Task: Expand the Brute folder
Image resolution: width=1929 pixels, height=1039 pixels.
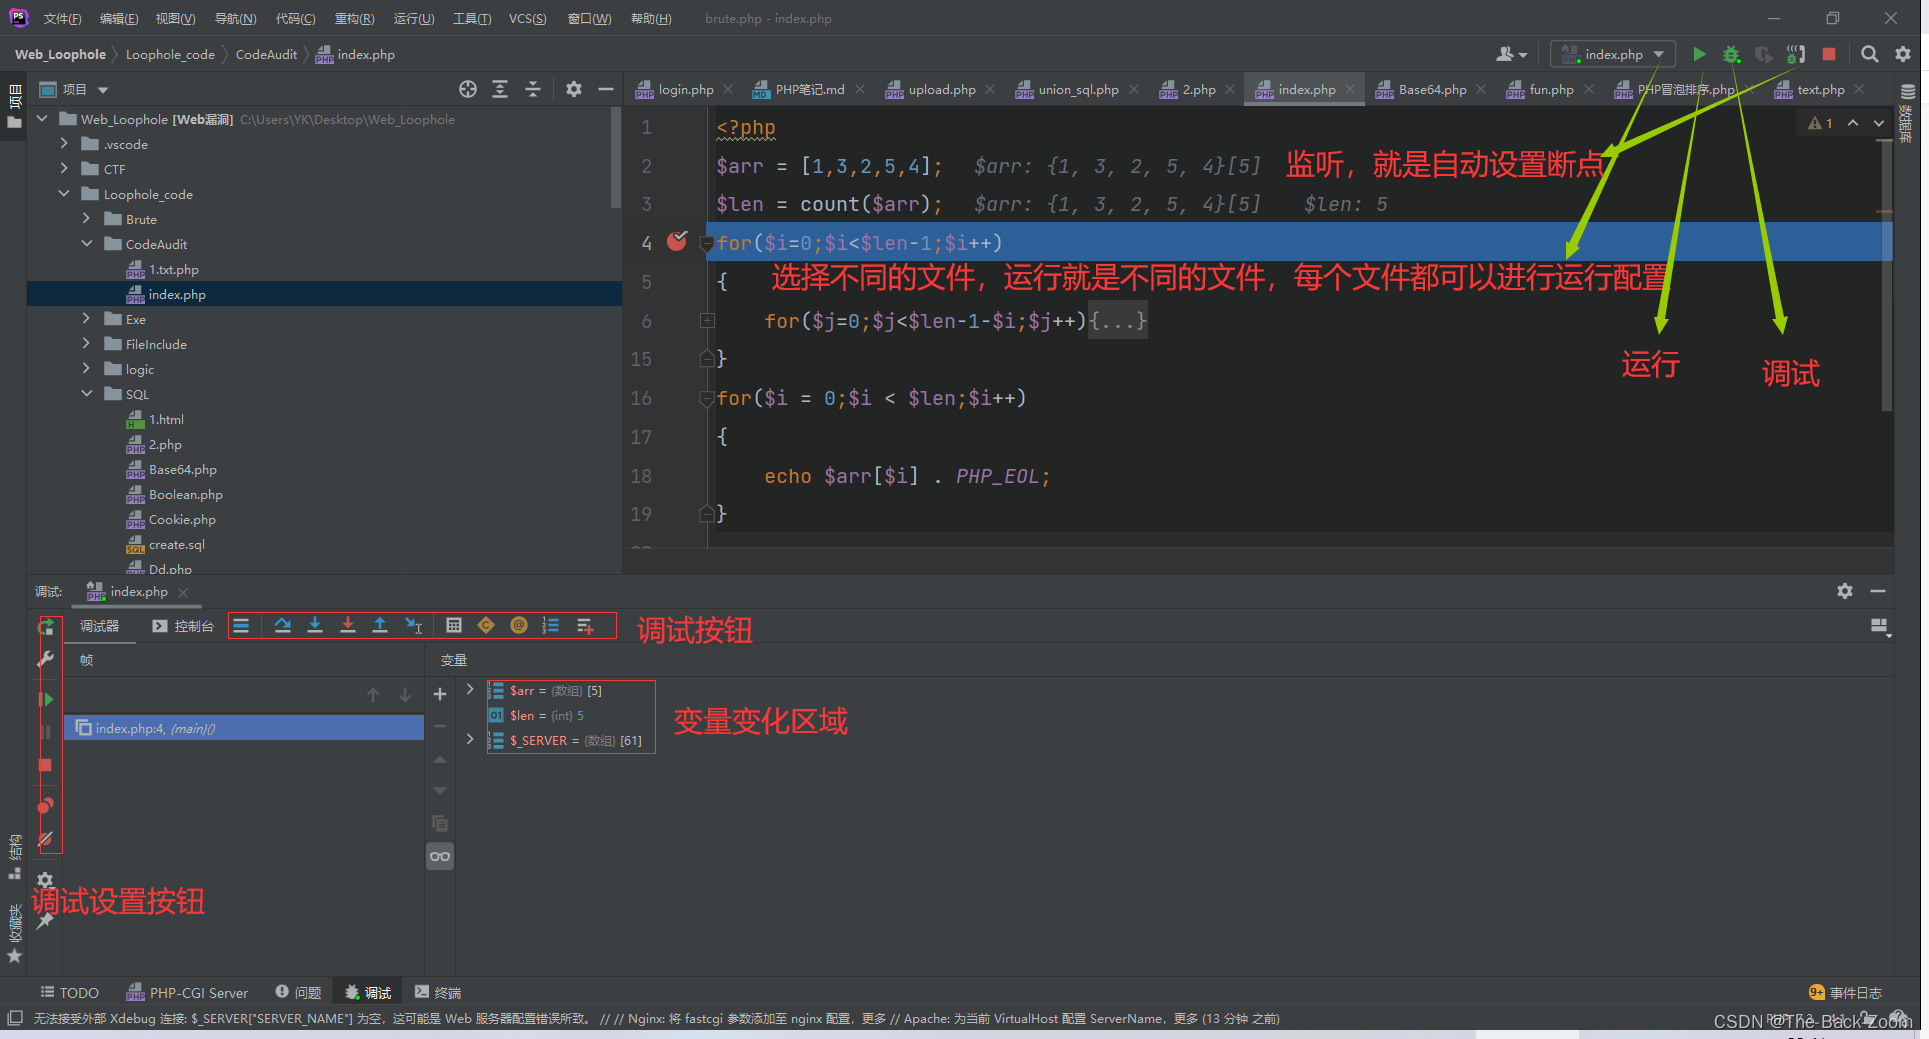Action: tap(87, 219)
